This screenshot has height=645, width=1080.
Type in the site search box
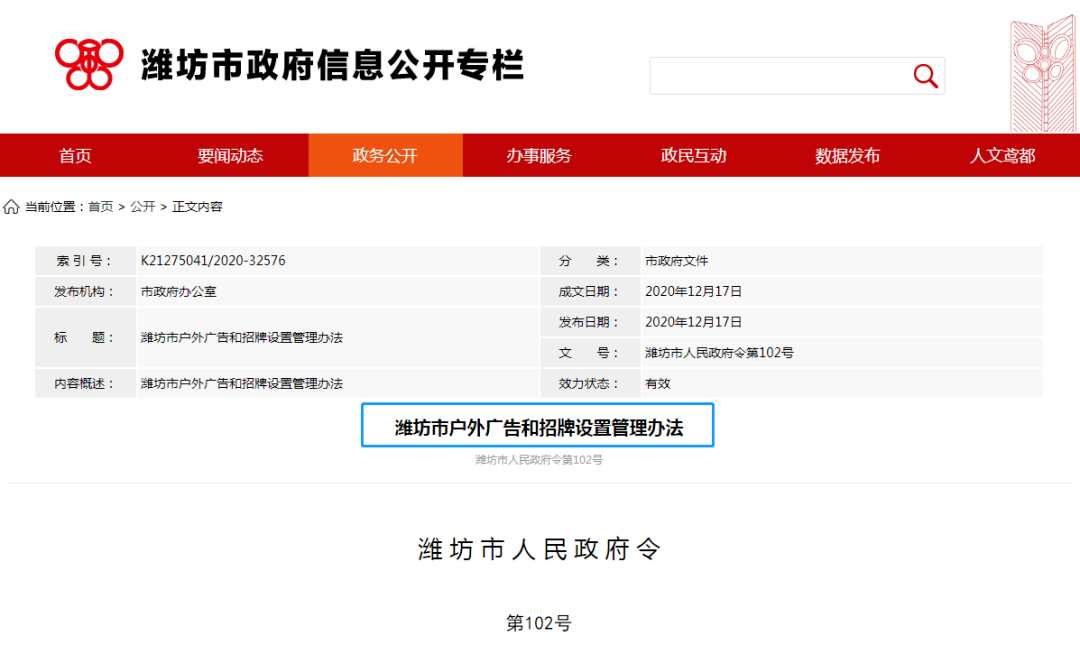[x=778, y=76]
